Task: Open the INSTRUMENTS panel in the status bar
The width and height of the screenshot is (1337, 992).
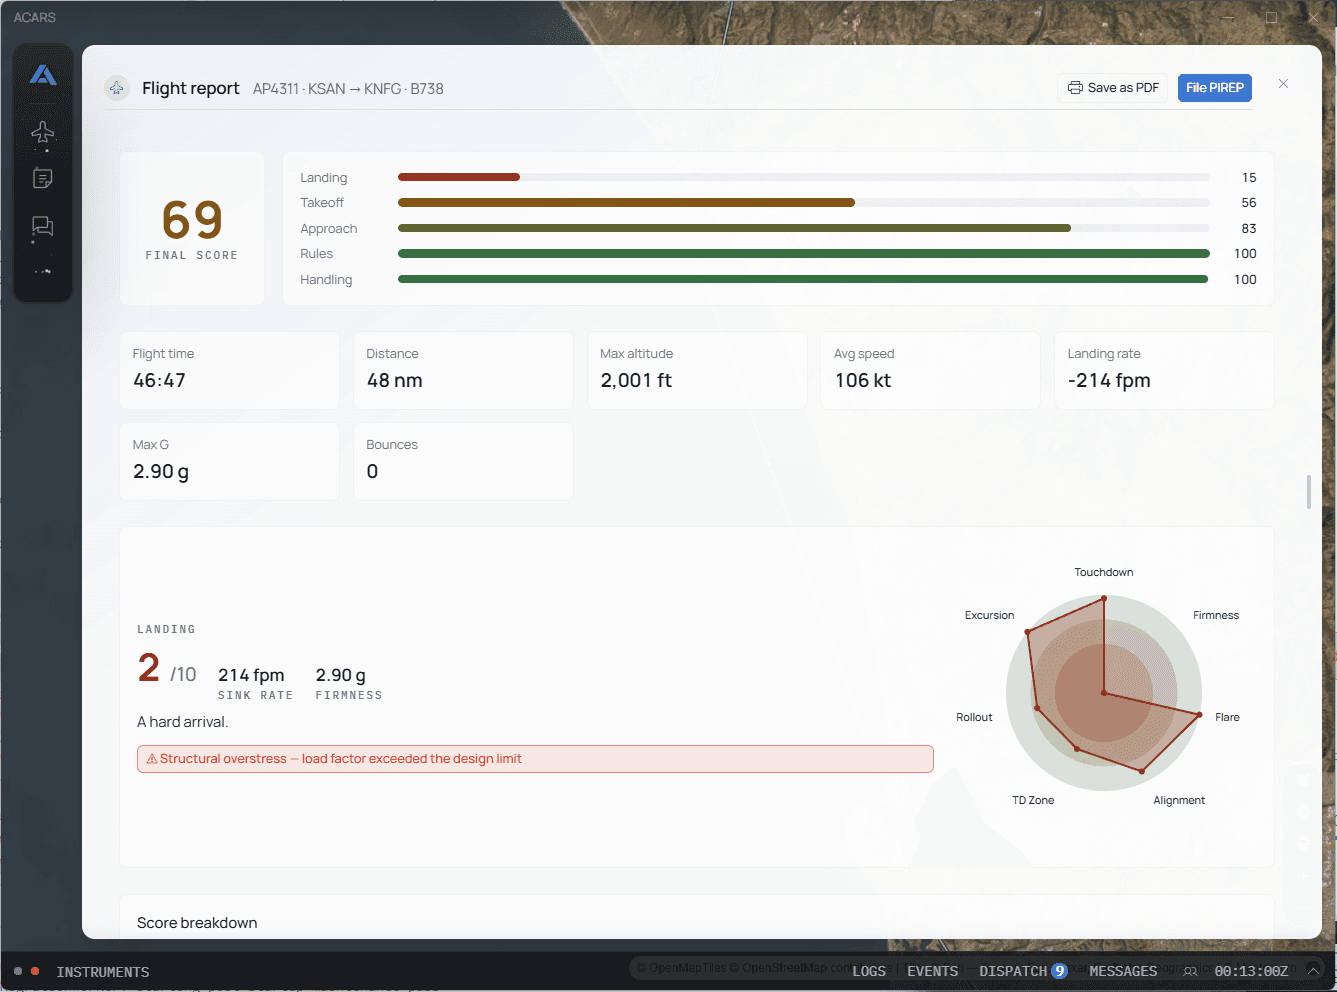Action: click(x=103, y=972)
